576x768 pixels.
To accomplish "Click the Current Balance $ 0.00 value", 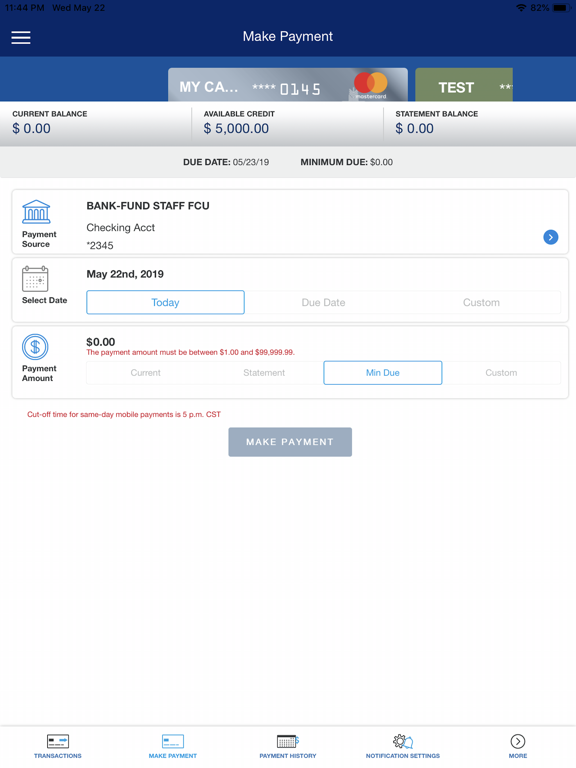I will click(31, 128).
